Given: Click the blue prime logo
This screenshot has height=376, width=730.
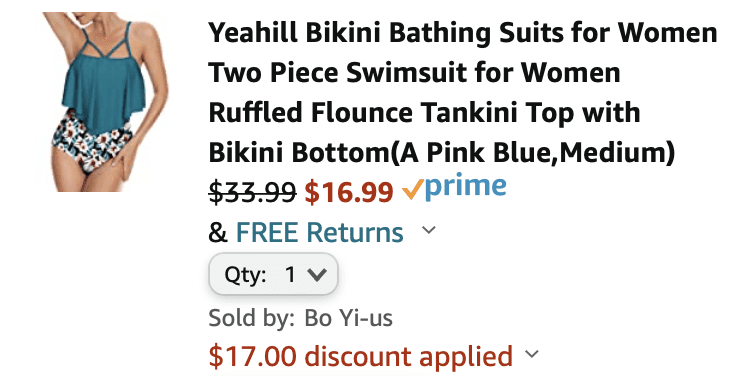Looking at the screenshot, I should [x=465, y=187].
